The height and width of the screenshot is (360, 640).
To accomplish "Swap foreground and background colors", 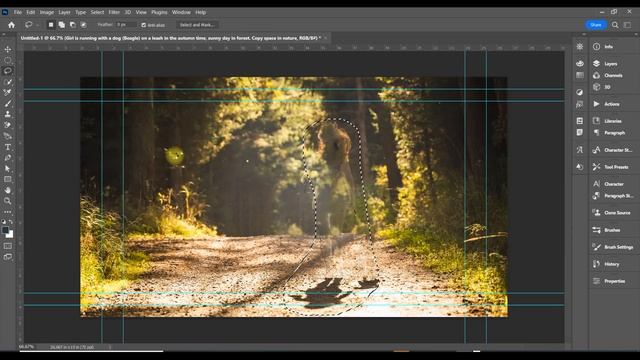I will pyautogui.click(x=11, y=222).
